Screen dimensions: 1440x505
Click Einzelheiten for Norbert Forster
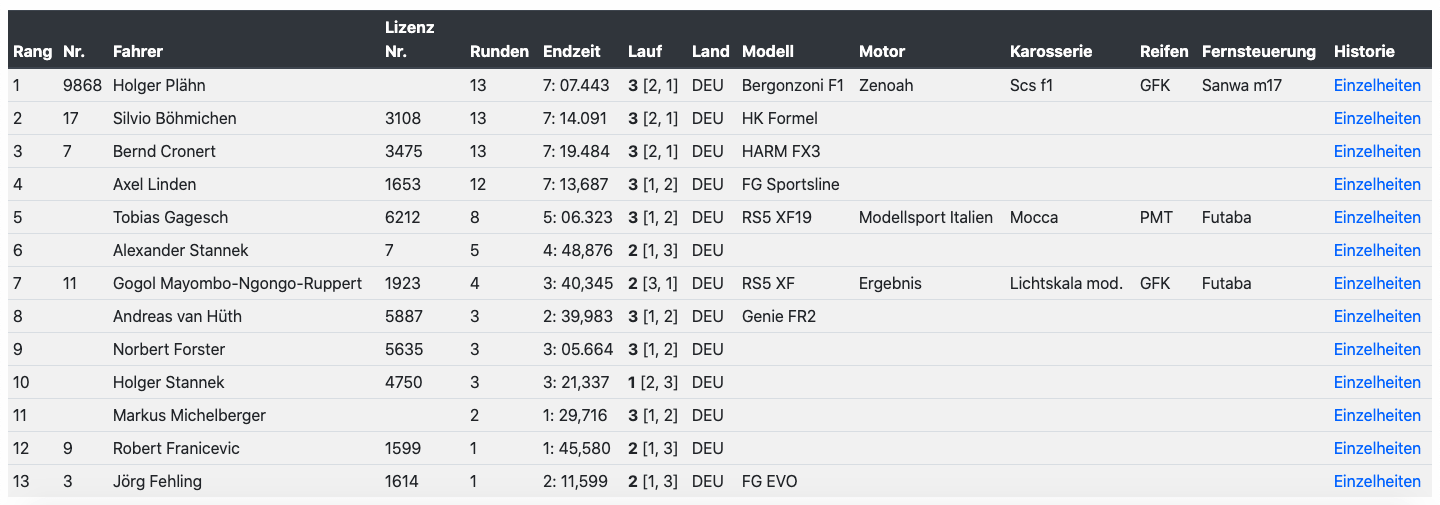pos(1377,350)
